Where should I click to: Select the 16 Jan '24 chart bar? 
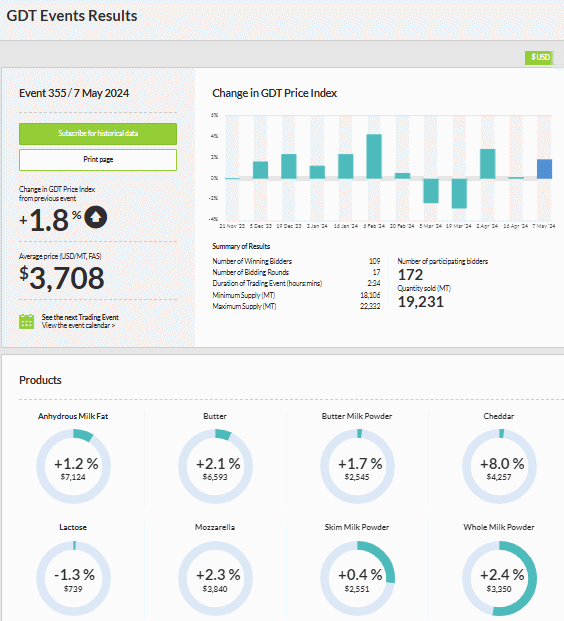pyautogui.click(x=345, y=166)
